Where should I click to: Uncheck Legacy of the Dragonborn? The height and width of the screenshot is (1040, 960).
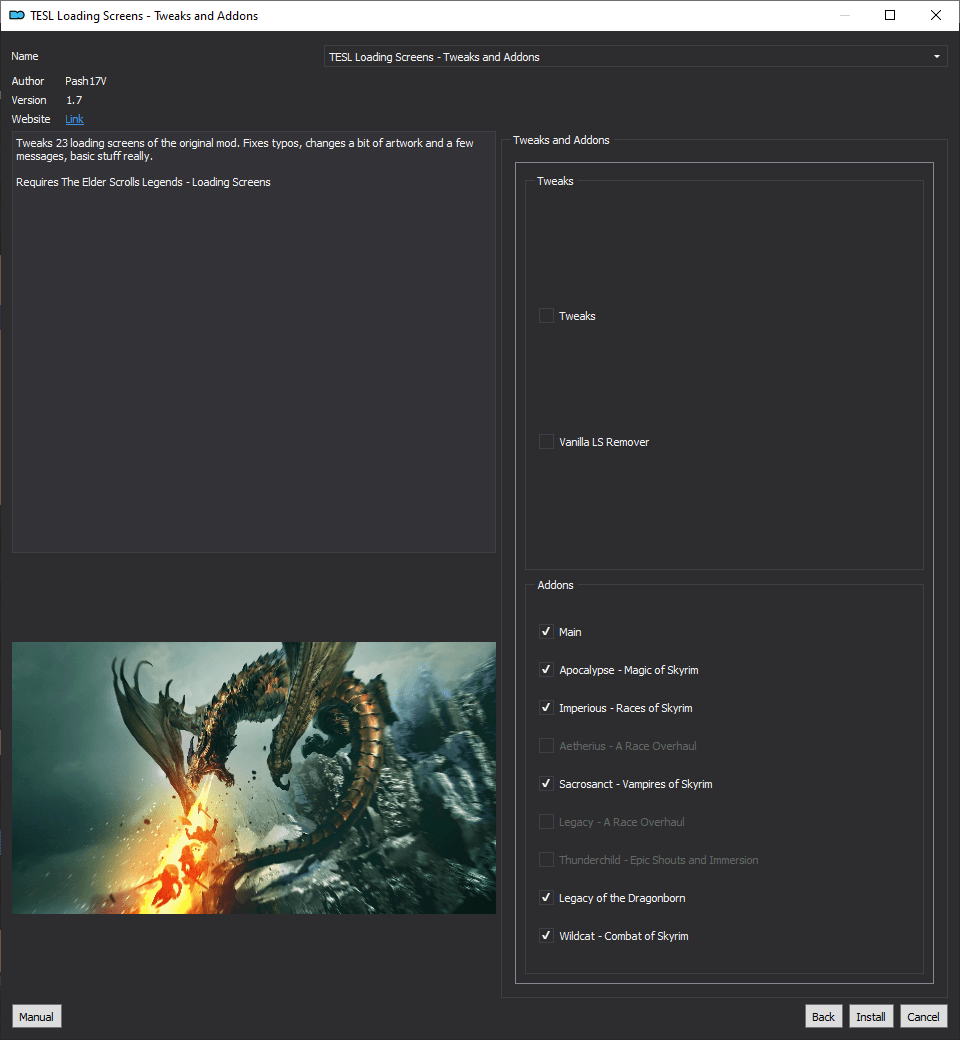point(546,897)
